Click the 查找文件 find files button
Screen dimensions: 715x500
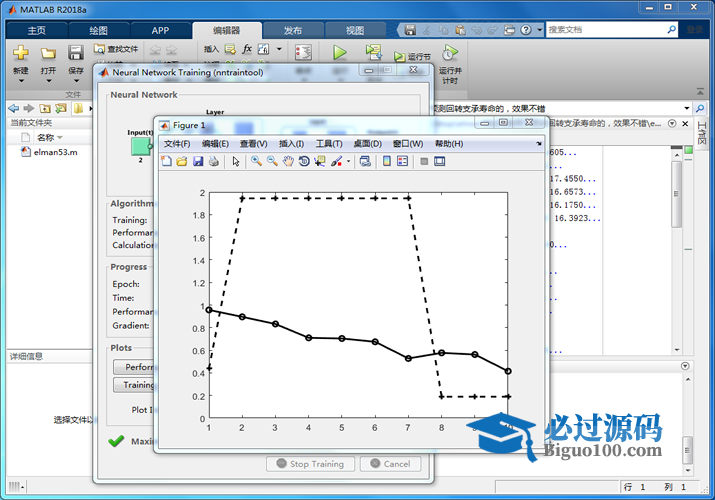116,49
